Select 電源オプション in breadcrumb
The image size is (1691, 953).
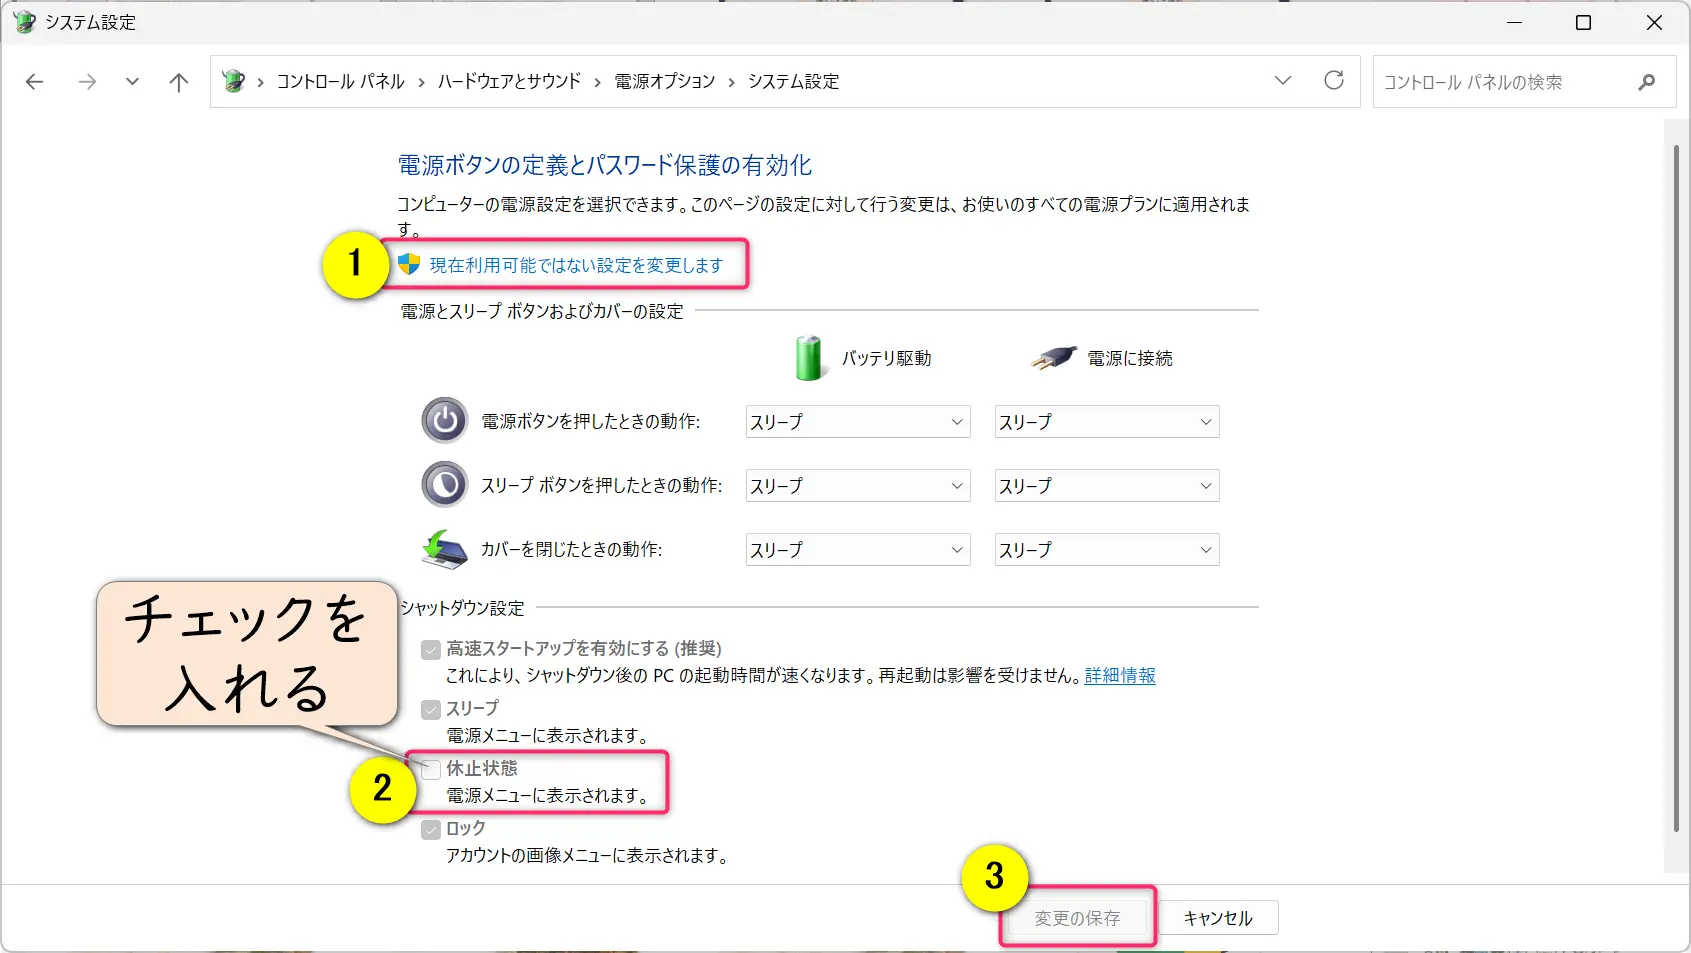[x=665, y=82]
